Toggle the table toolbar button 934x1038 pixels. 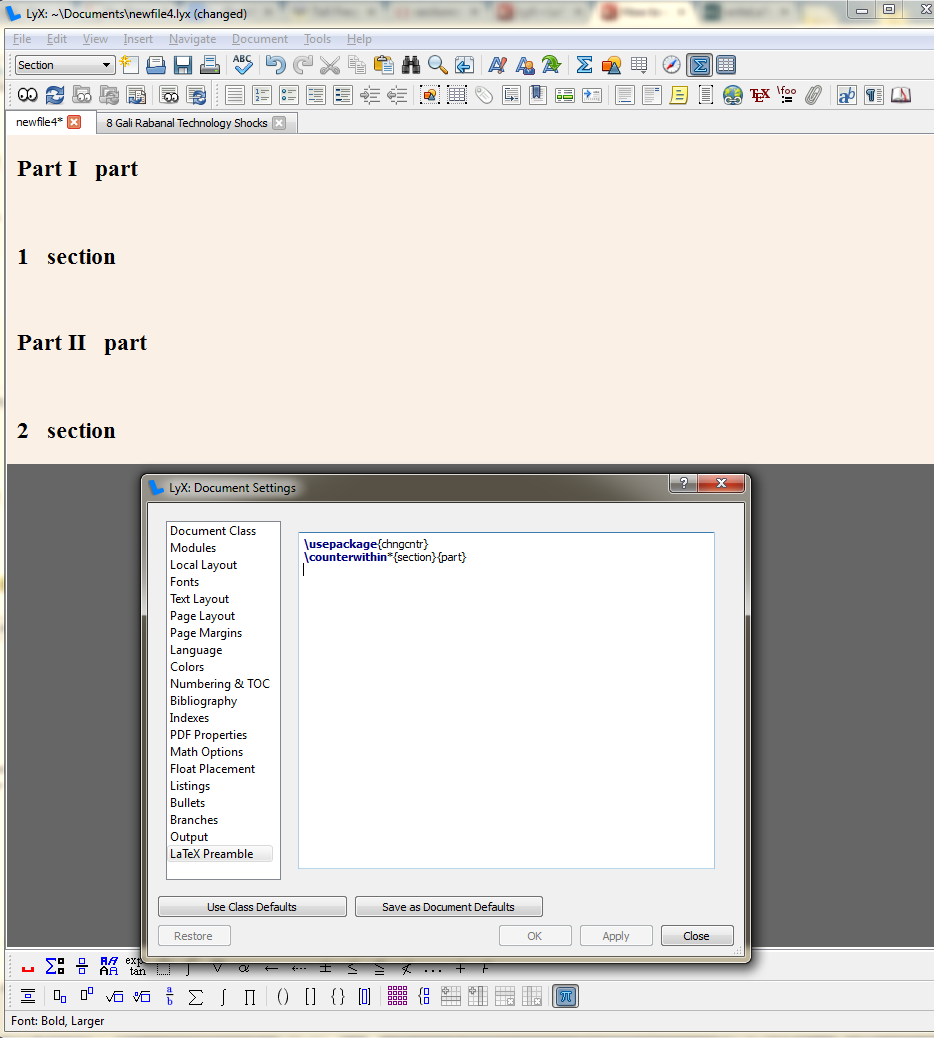(x=726, y=65)
